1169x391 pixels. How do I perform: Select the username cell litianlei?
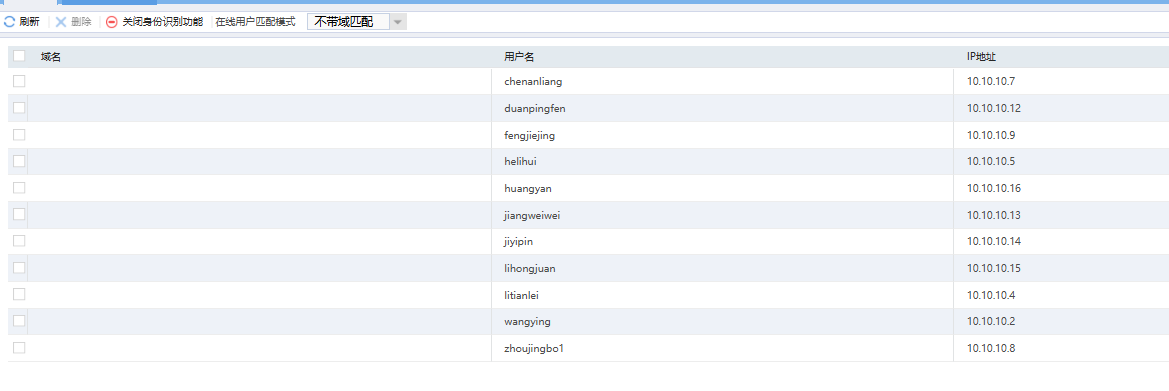click(521, 295)
